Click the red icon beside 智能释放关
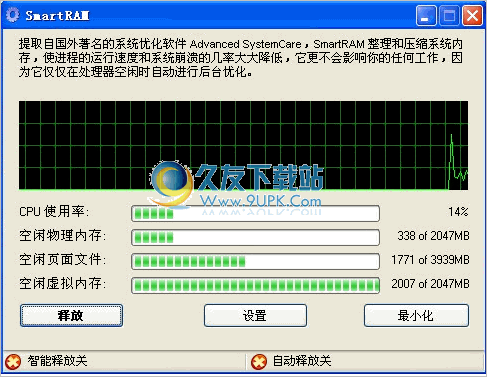Screen dimensions: 487x377 point(13,362)
